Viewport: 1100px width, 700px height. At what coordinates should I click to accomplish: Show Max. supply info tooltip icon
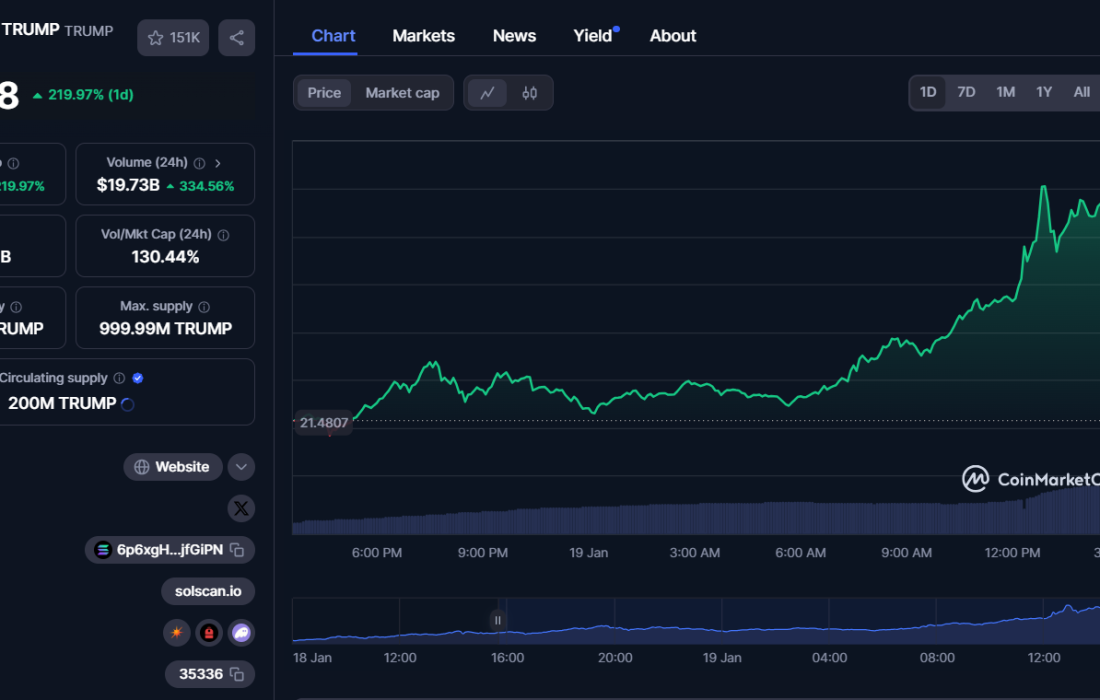204,307
